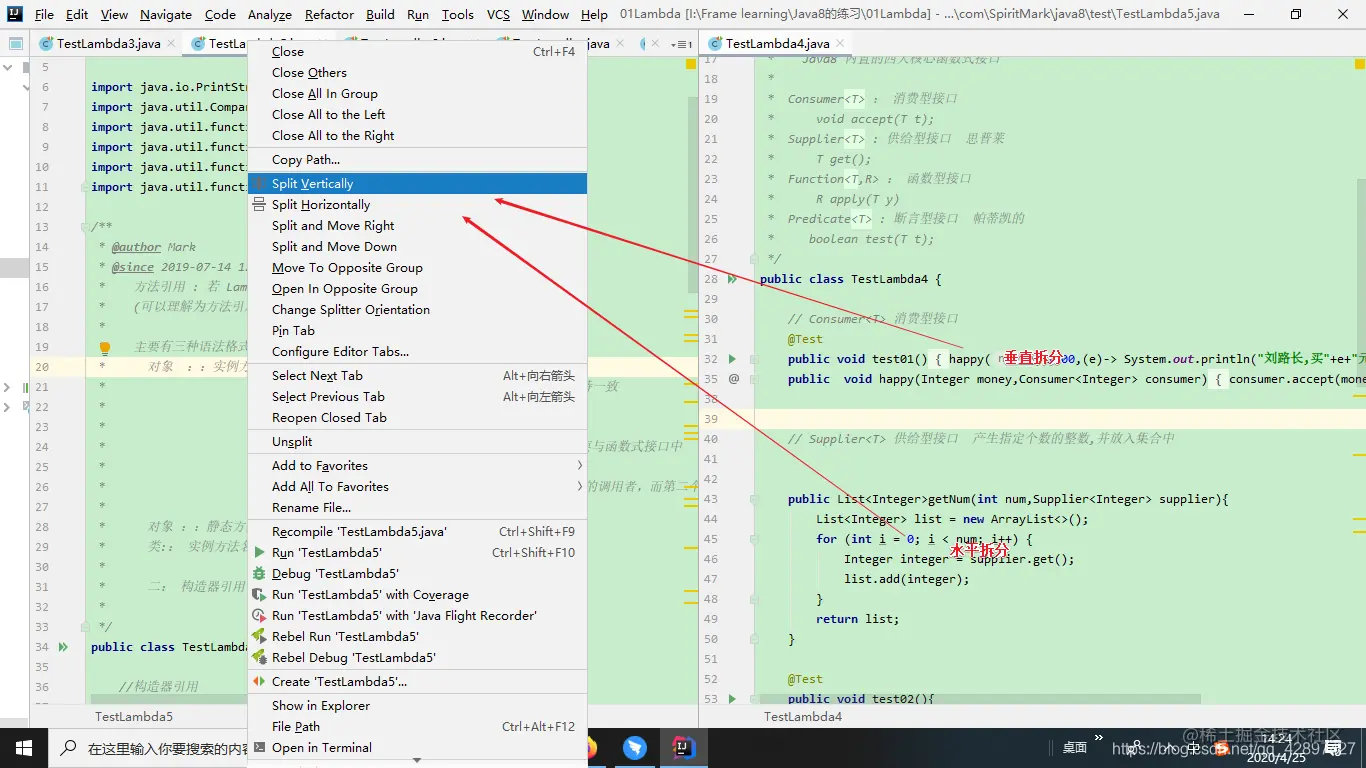This screenshot has height=768, width=1366.
Task: Click the Split Vertically icon in context menu
Action: tap(260, 184)
